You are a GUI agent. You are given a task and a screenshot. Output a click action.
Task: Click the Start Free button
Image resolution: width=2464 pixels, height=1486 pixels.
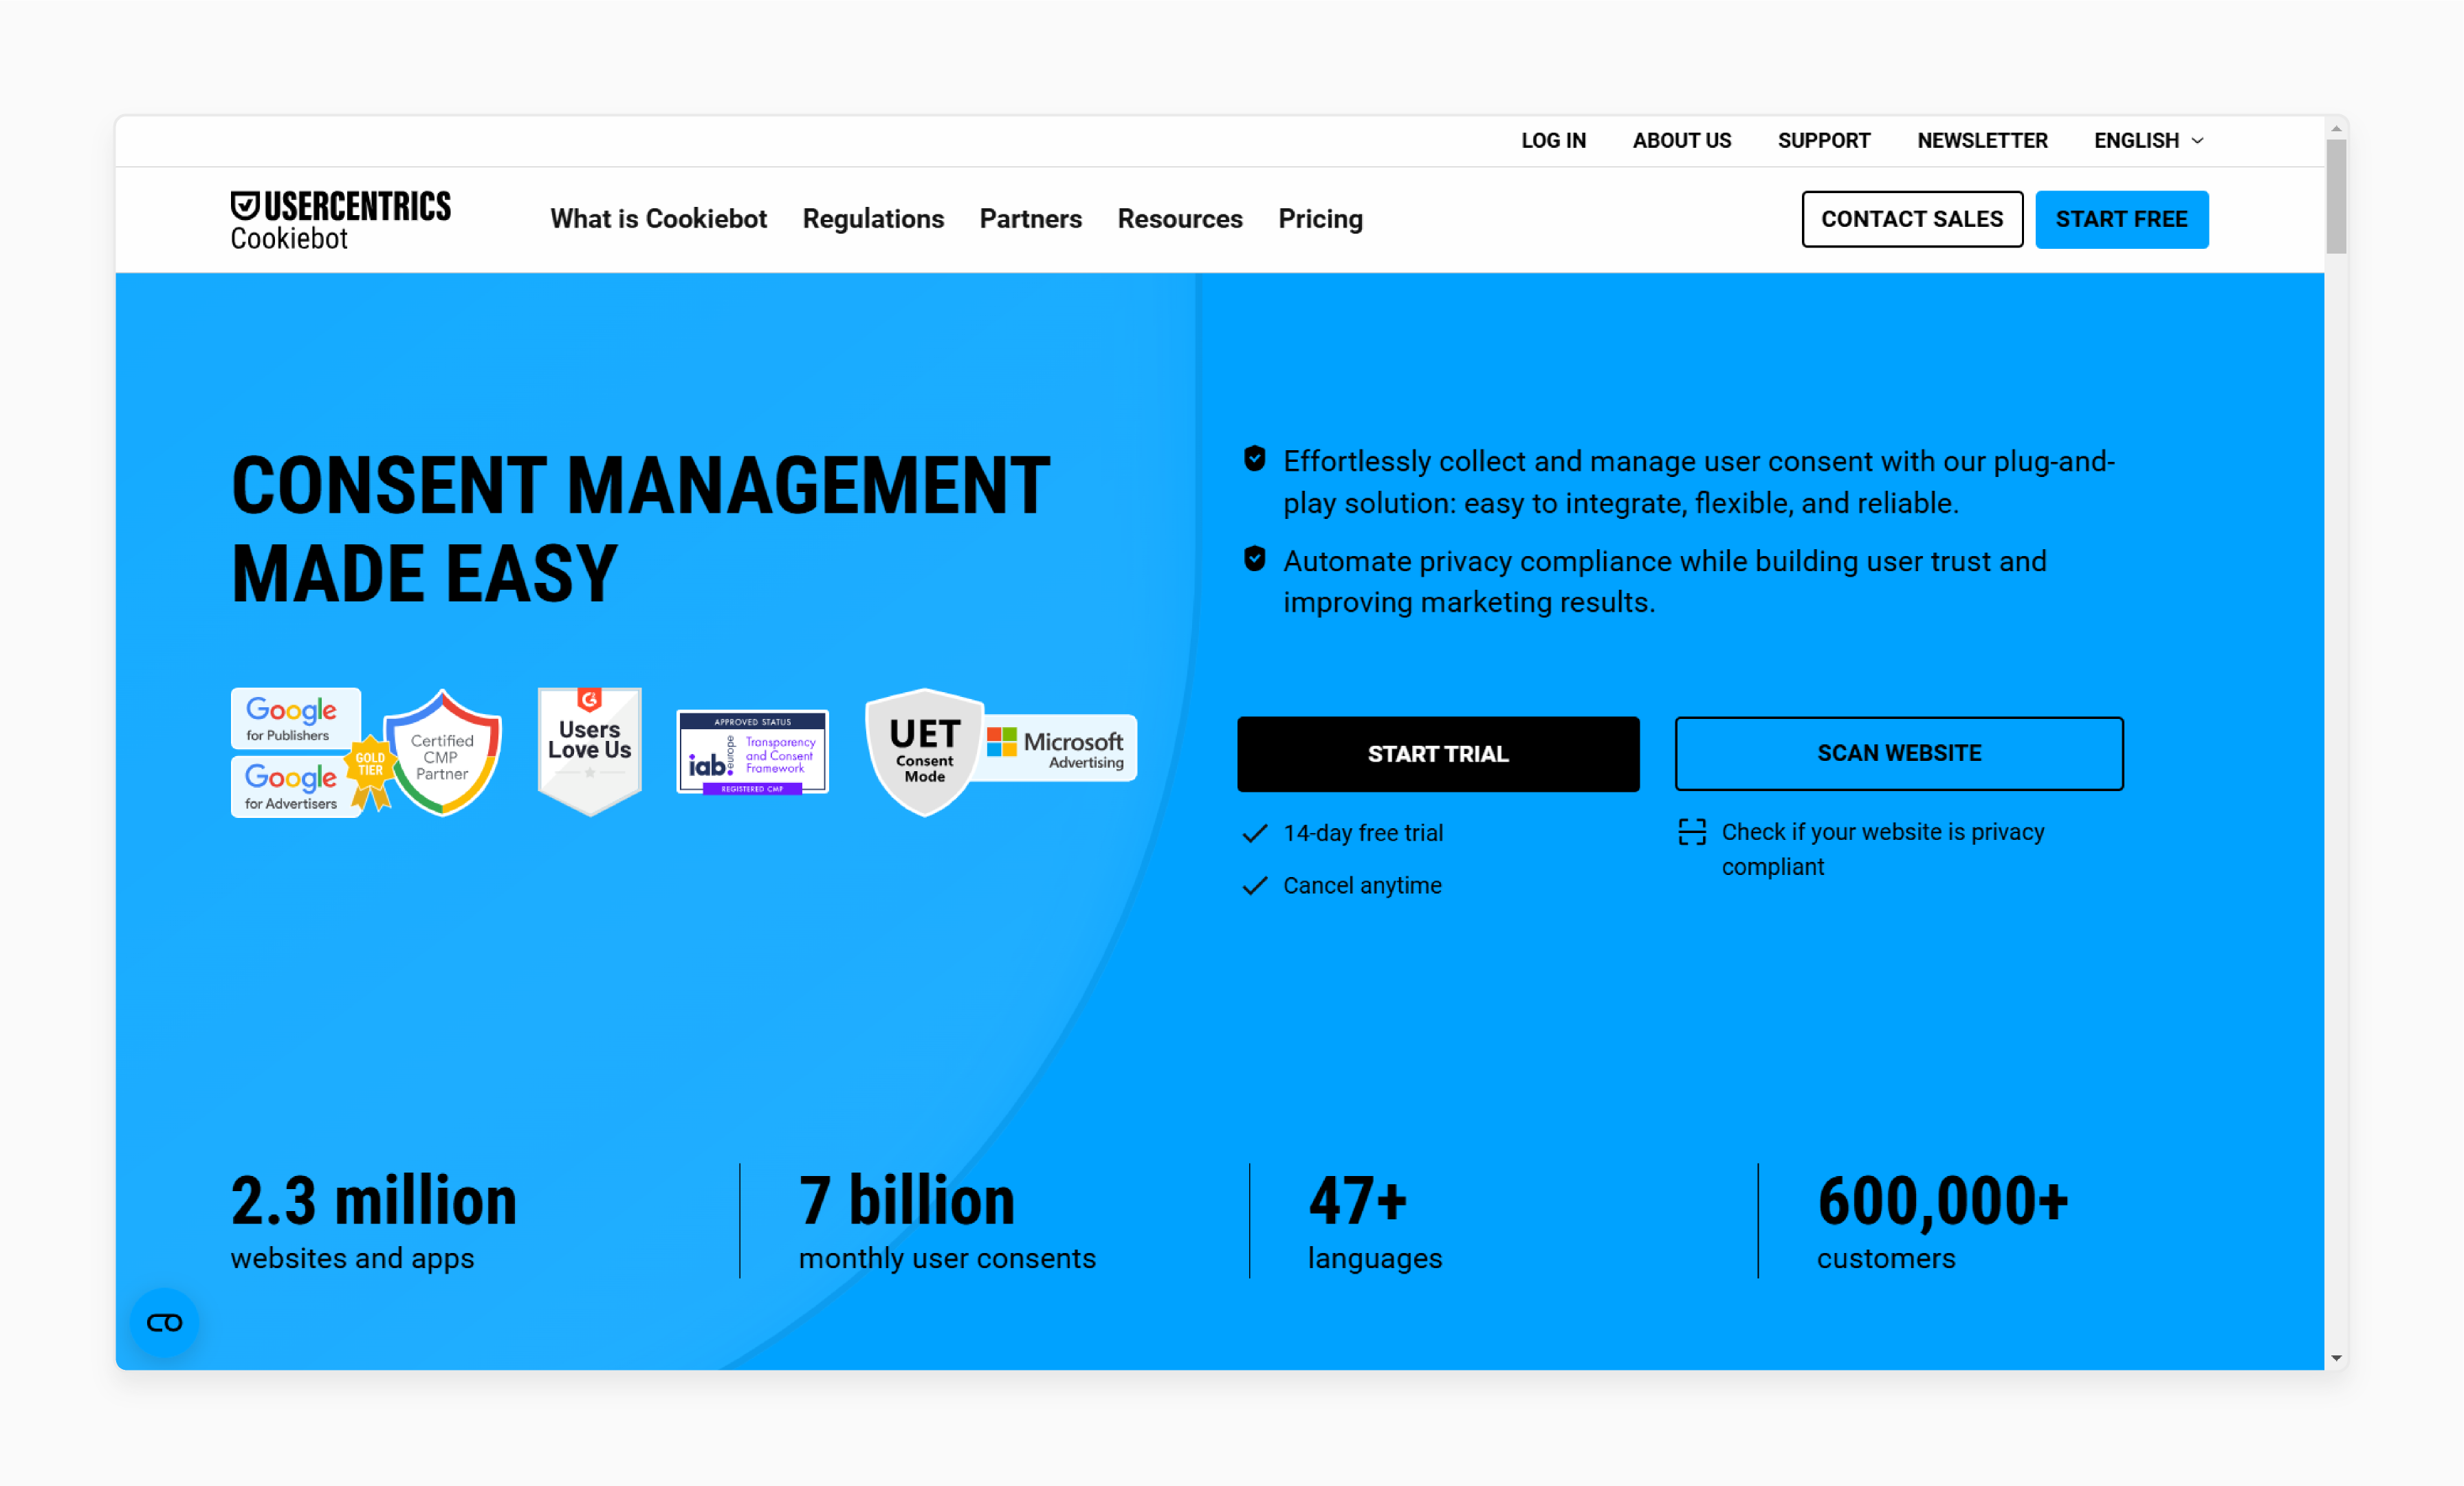coord(2121,219)
